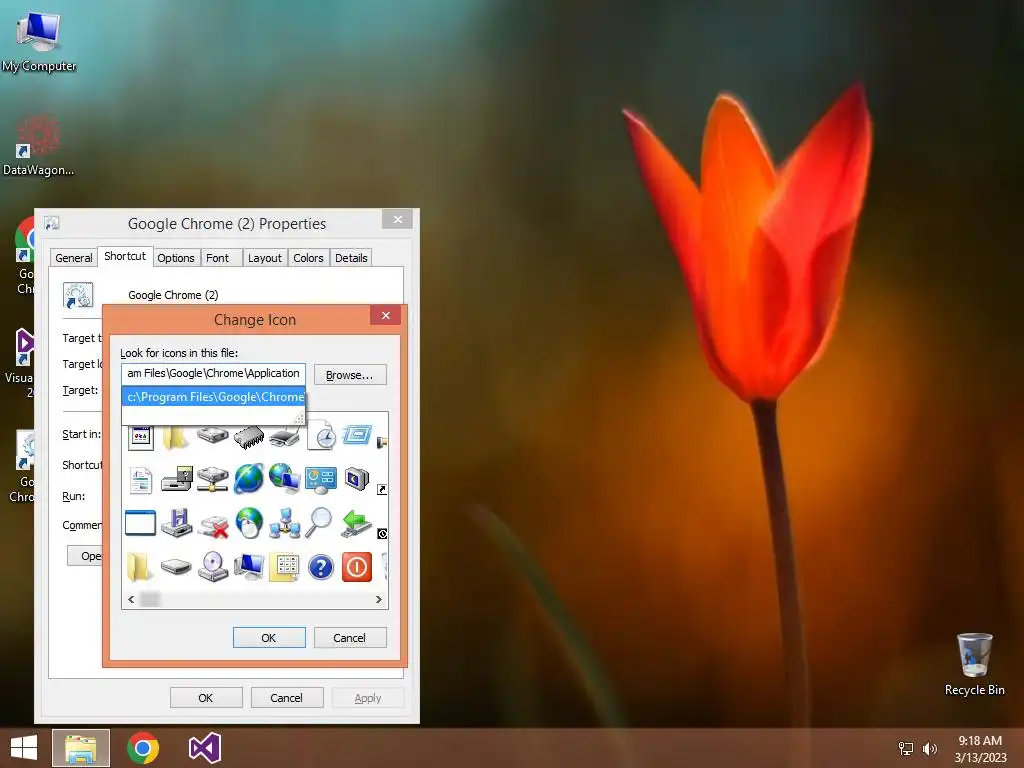This screenshot has width=1024, height=768.
Task: Select the CD disc drive icon
Action: click(x=213, y=567)
